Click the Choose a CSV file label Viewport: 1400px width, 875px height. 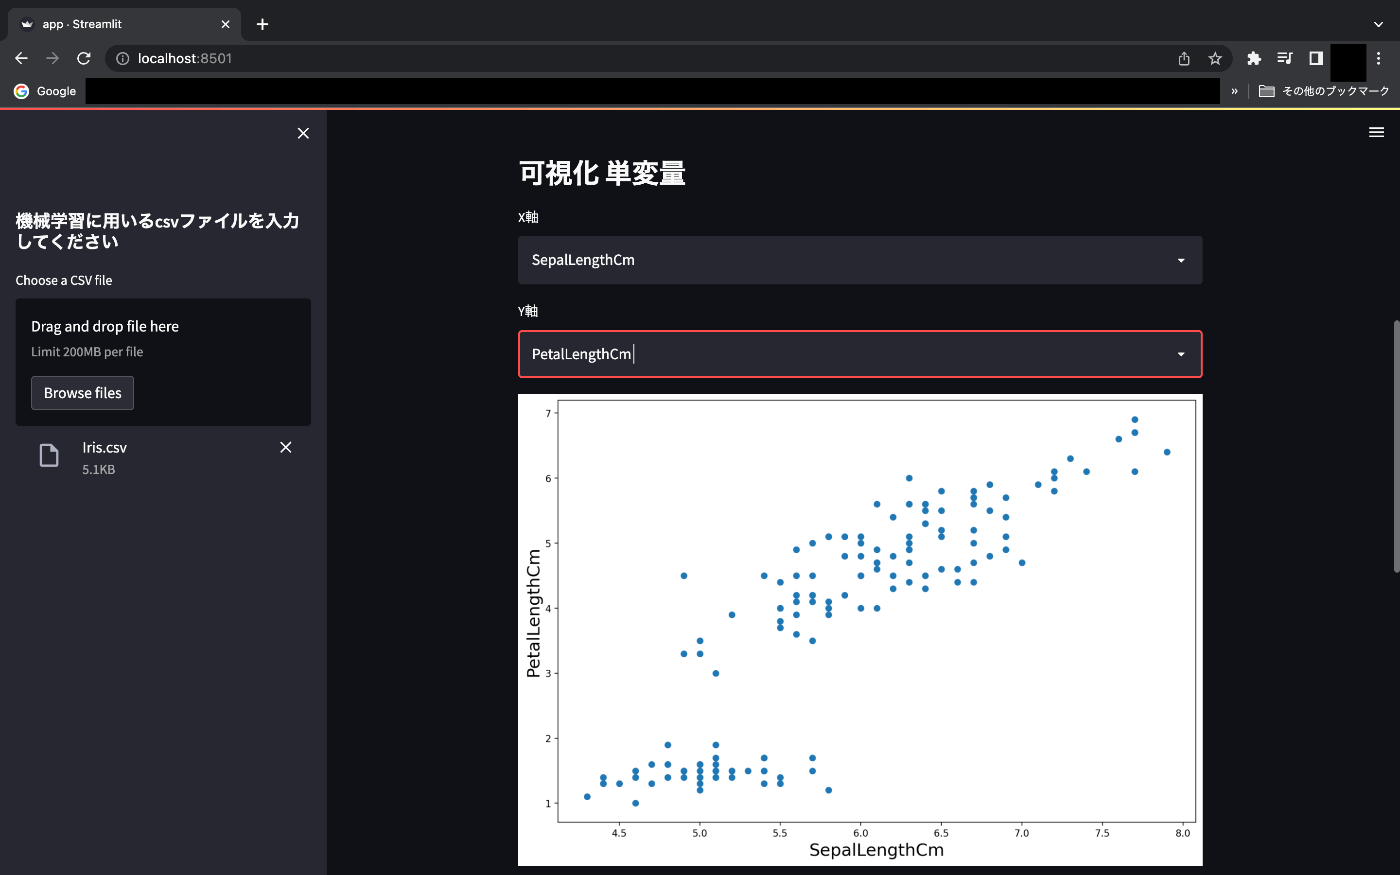tap(64, 280)
